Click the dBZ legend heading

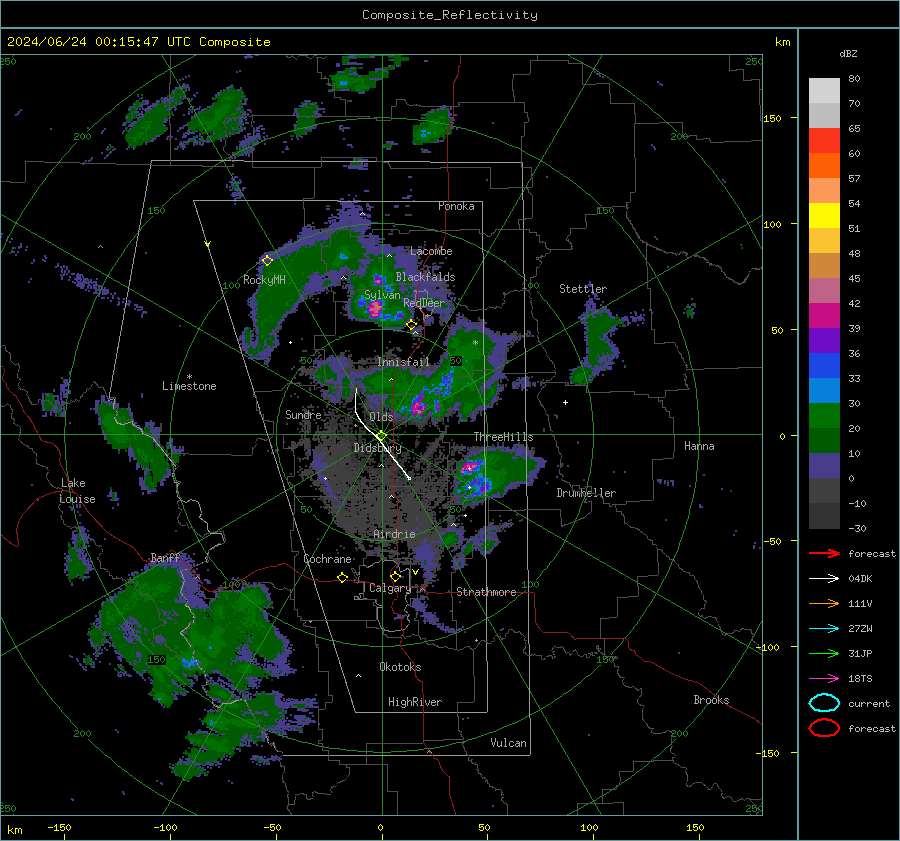point(848,53)
